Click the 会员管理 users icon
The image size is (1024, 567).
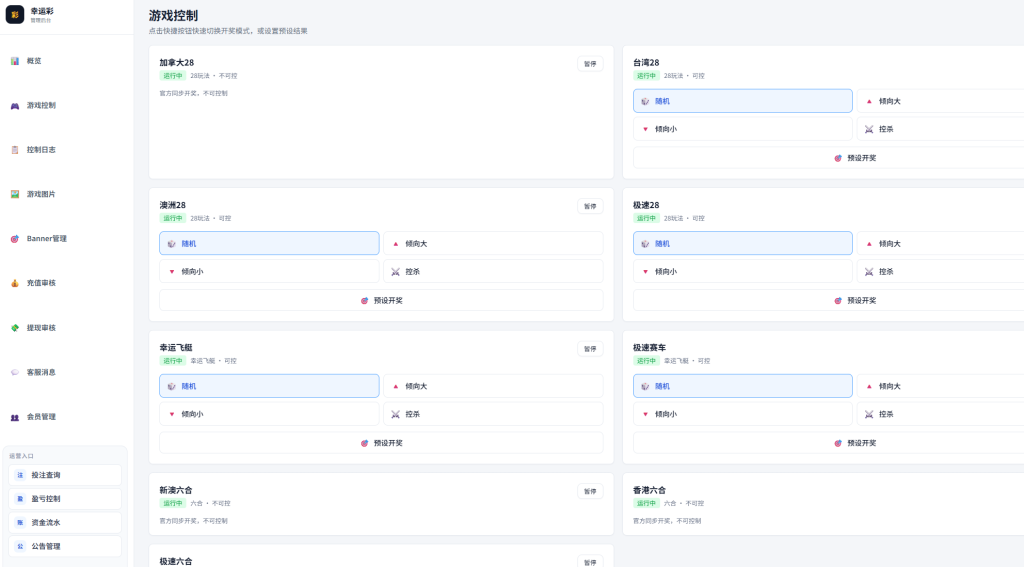[x=14, y=417]
